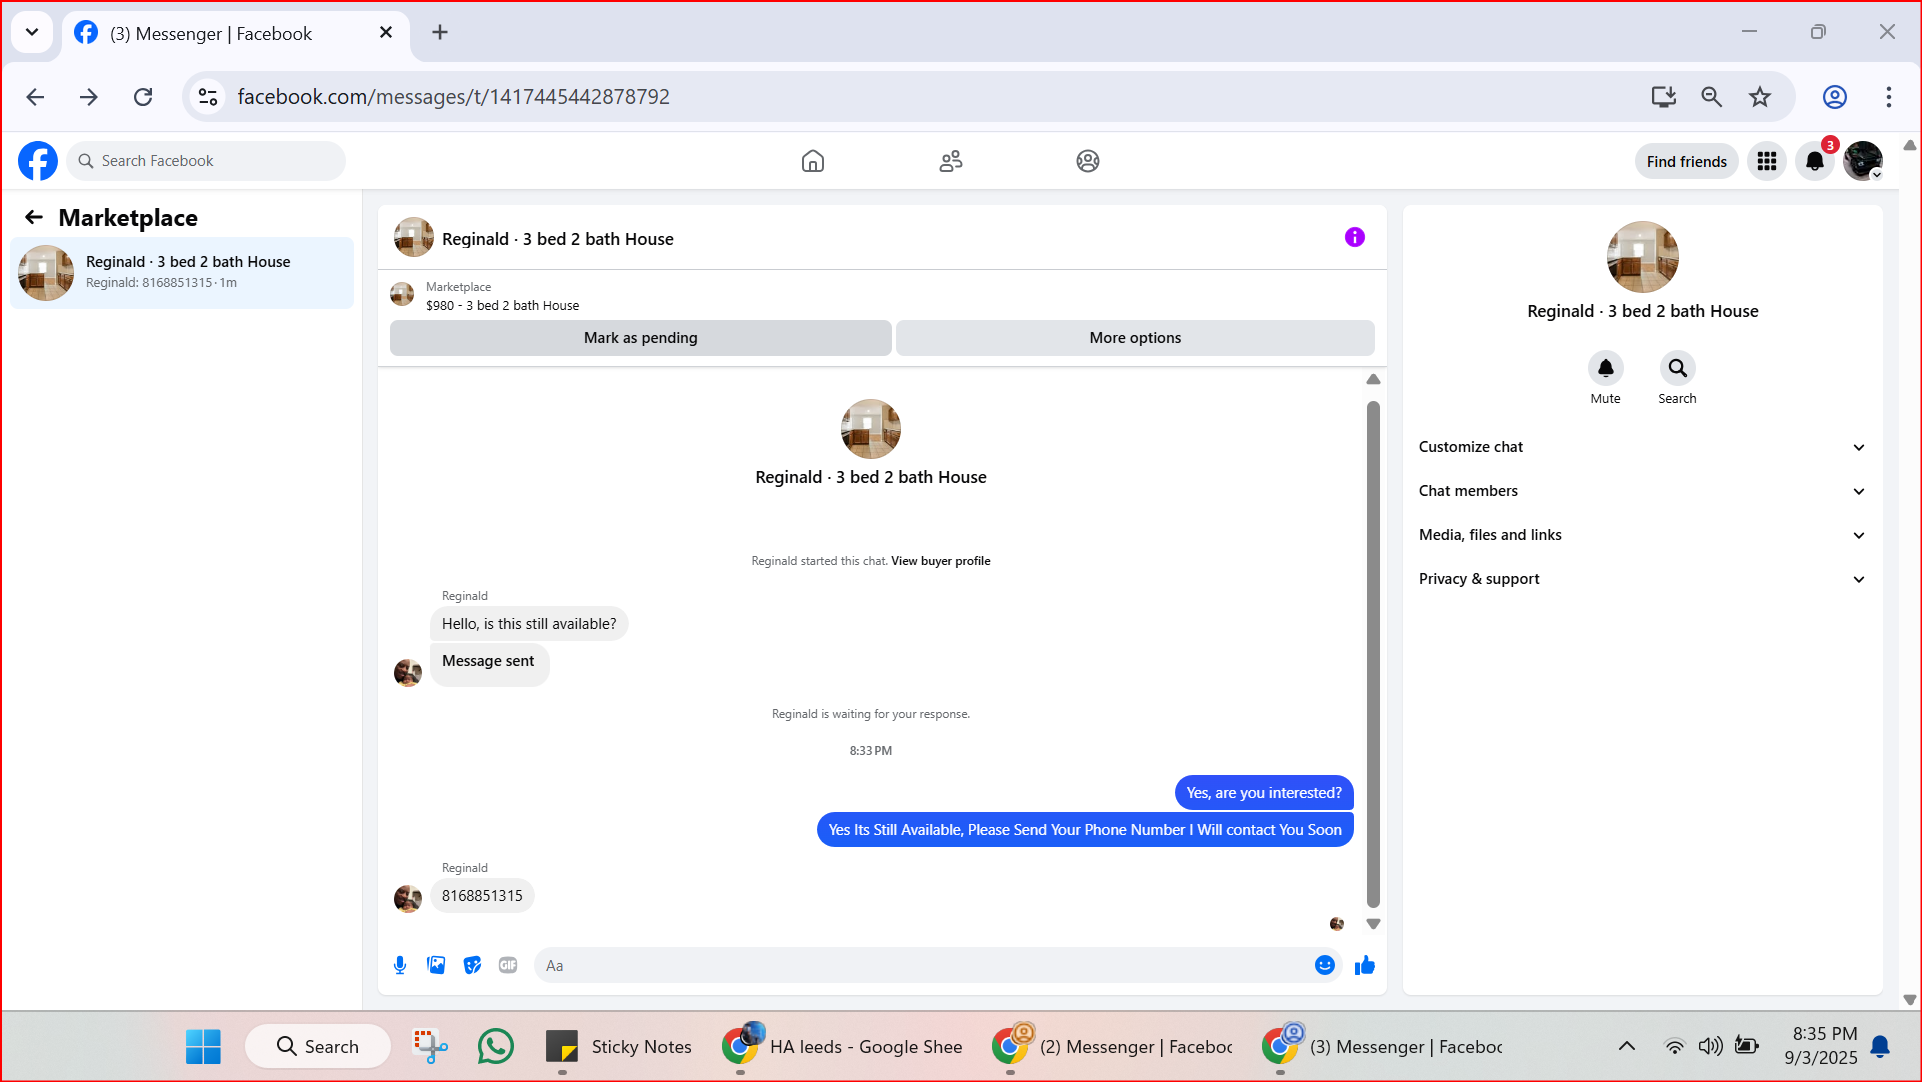Switch to HA leeds - Google Sheets taskbar window
This screenshot has width=1922, height=1082.
tap(842, 1046)
